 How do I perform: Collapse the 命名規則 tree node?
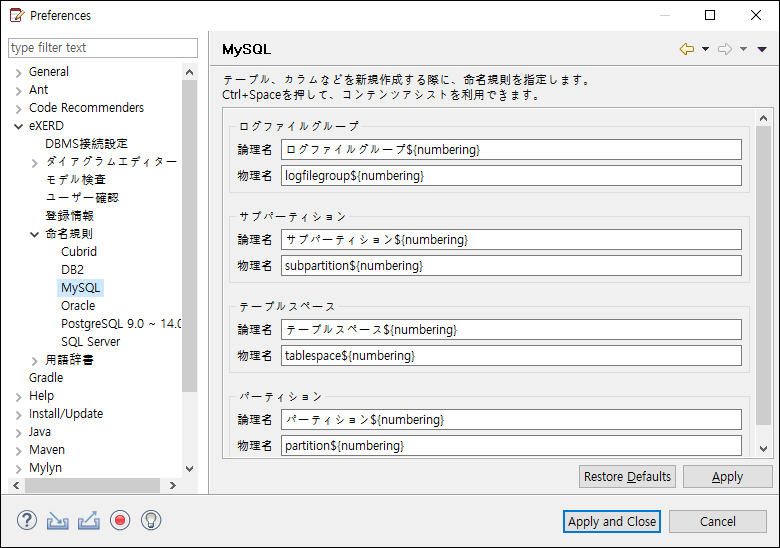coord(34,234)
